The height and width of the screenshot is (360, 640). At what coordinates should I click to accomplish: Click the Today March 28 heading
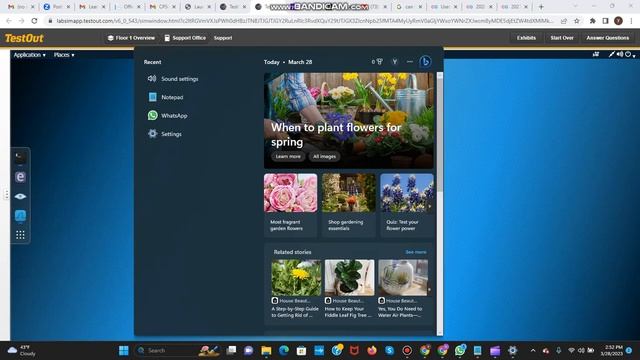(x=288, y=62)
